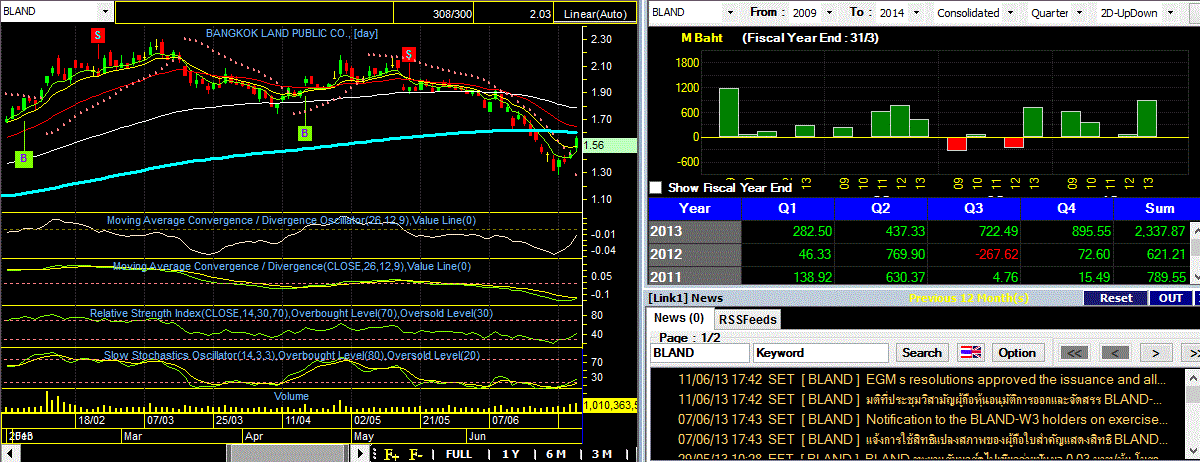Click the Volume panel label
The width and height of the screenshot is (1200, 462).
[291, 396]
